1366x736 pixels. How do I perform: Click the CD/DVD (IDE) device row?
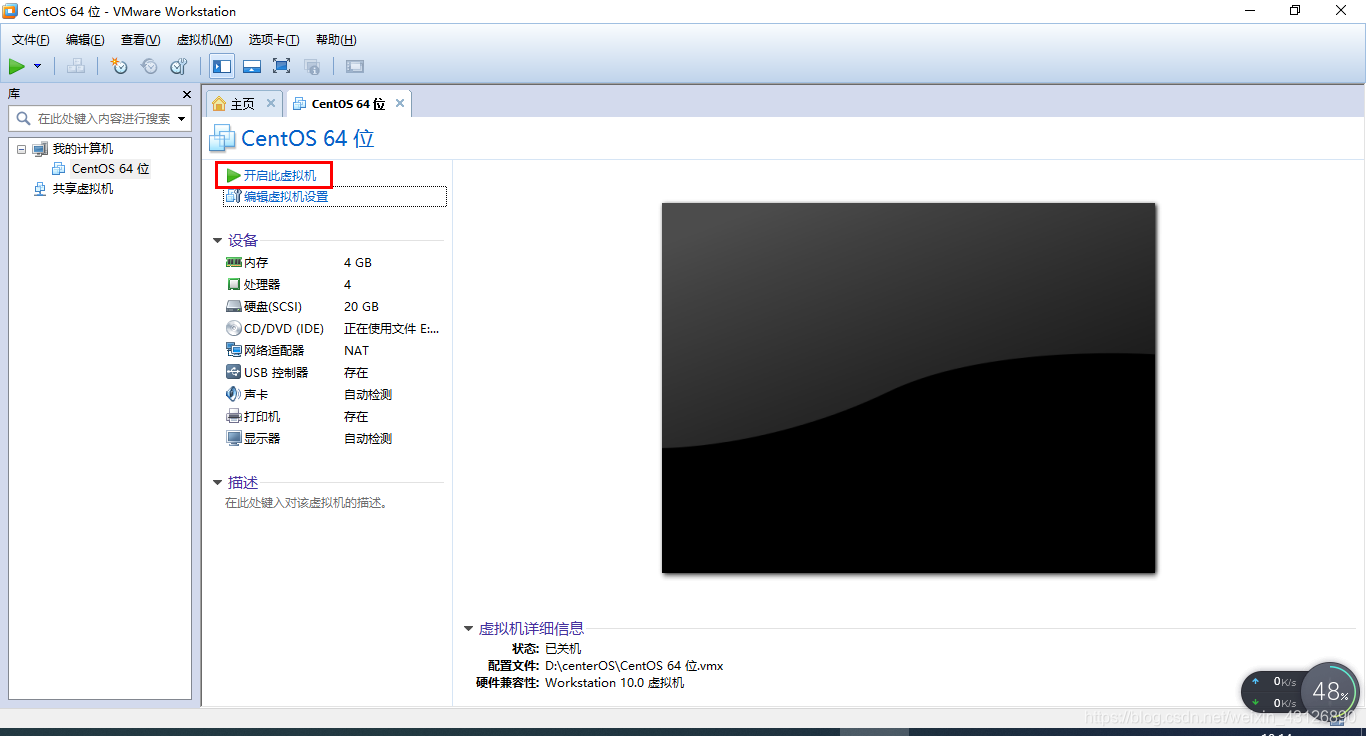(334, 329)
